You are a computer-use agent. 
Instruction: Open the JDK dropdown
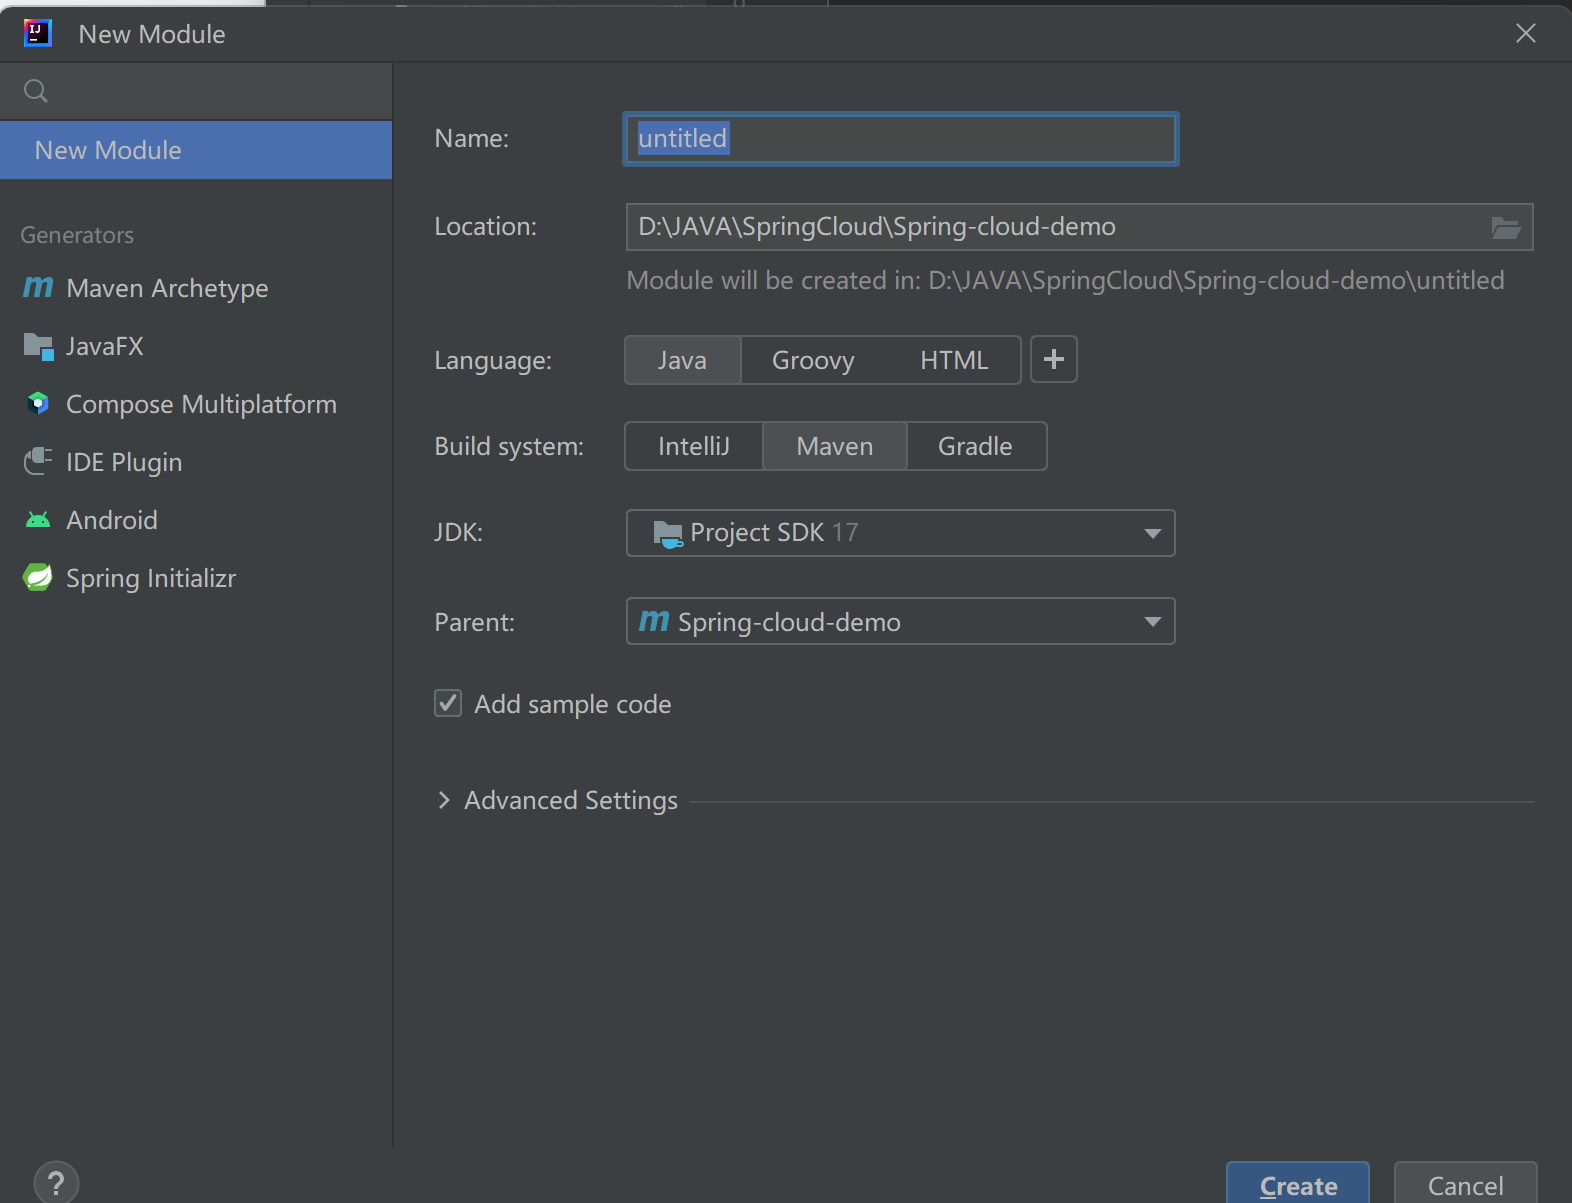pyautogui.click(x=900, y=533)
